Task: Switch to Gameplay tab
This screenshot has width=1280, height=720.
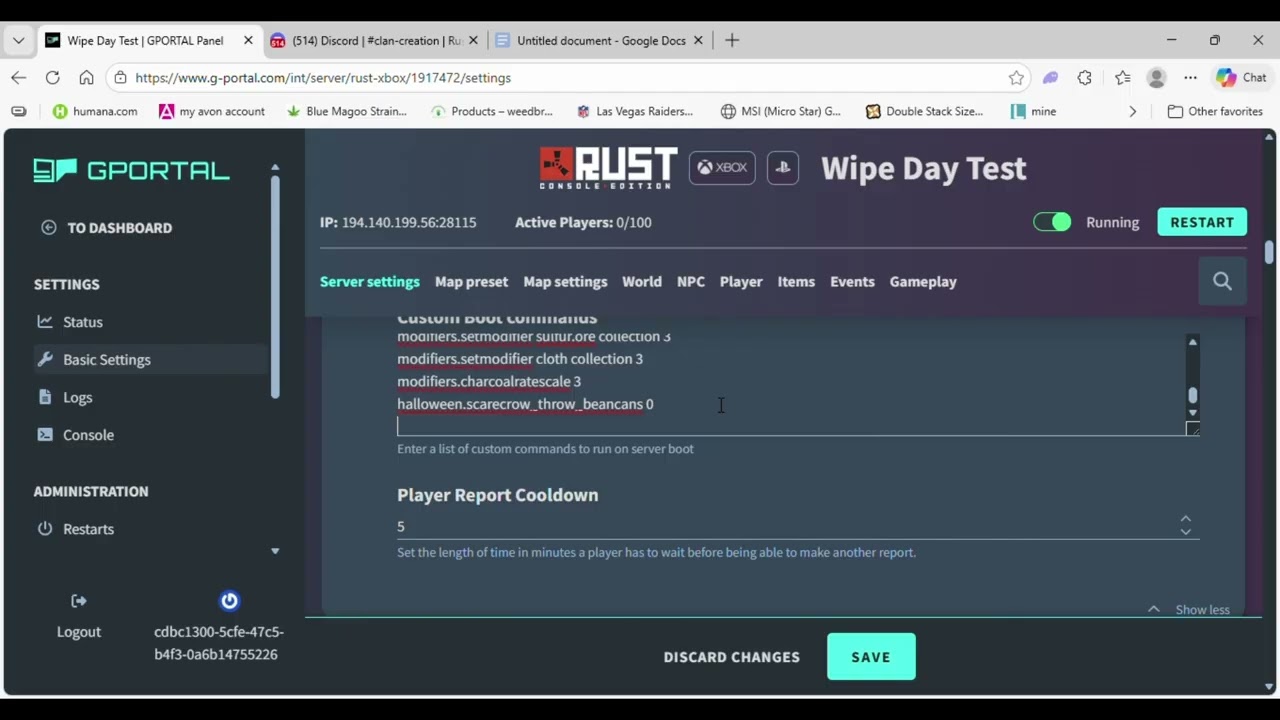Action: coord(923,282)
